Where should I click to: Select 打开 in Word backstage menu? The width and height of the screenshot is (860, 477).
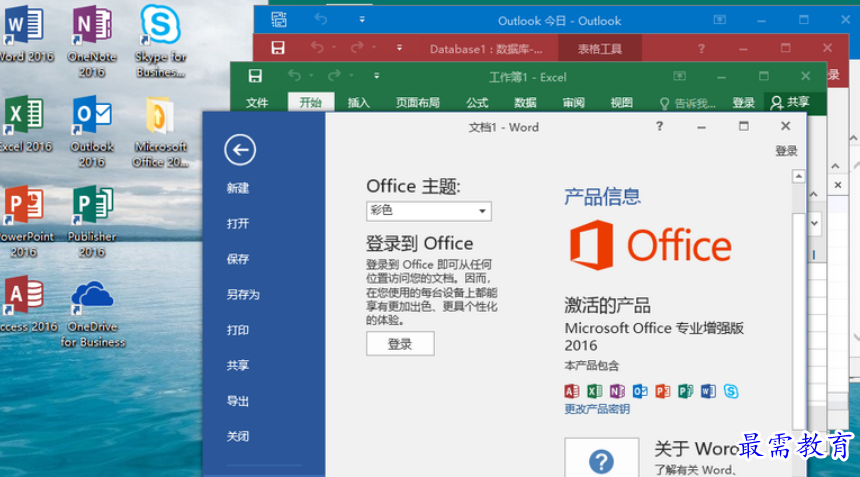[x=237, y=224]
